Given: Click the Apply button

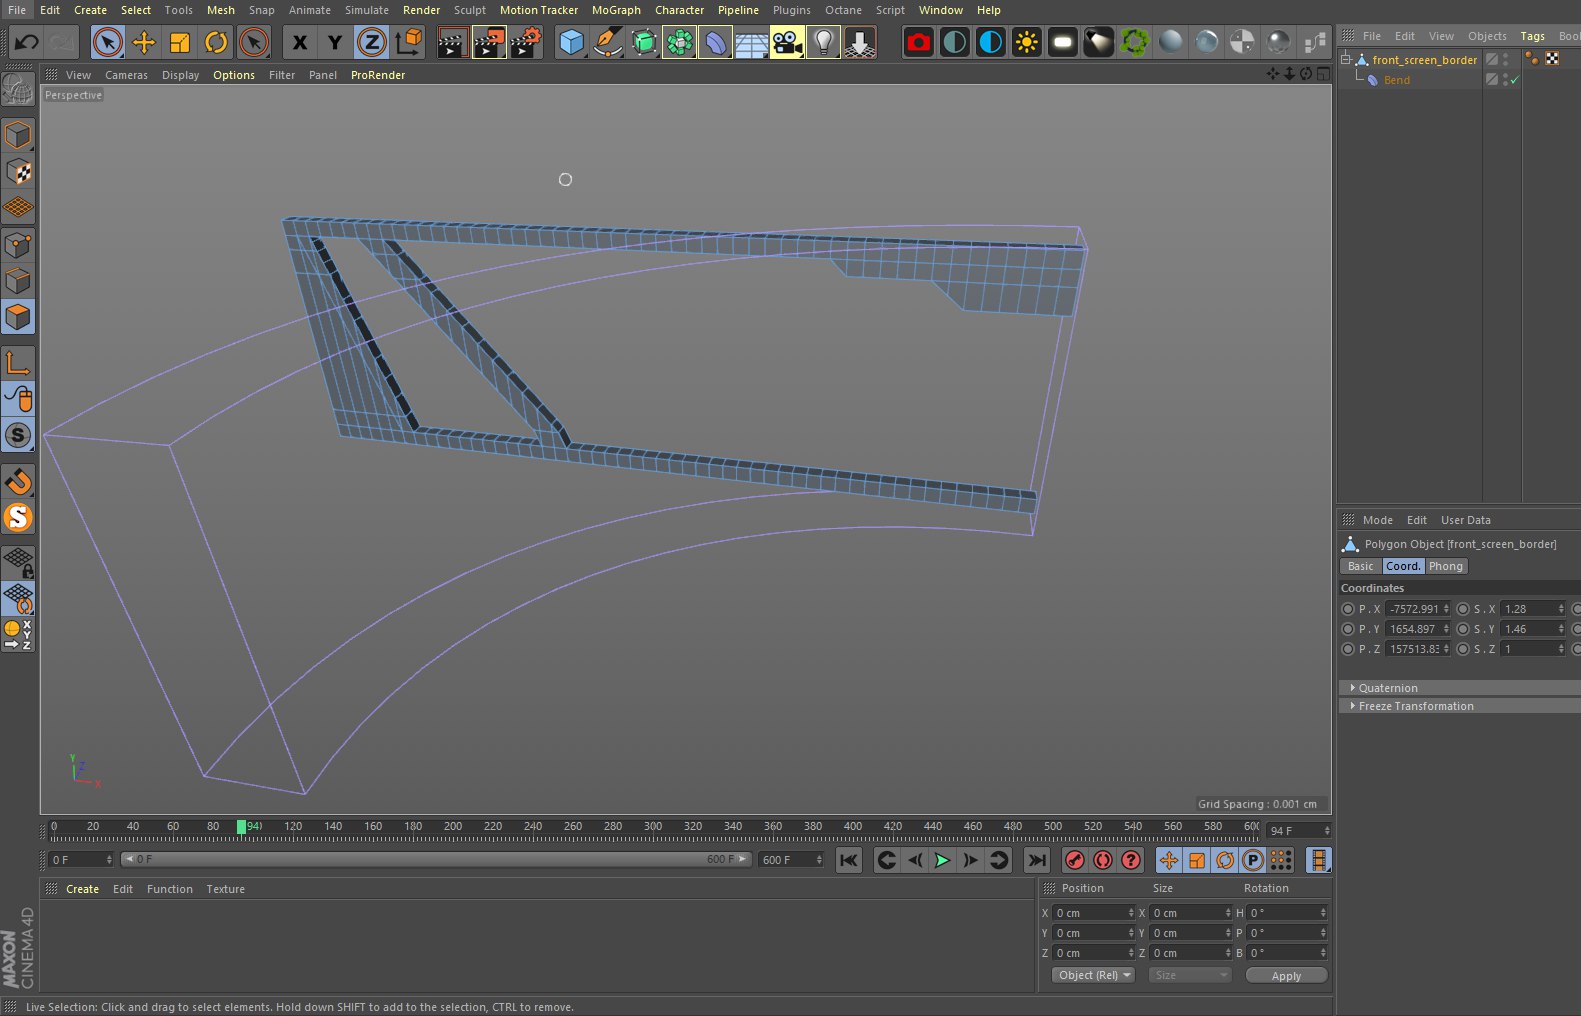Looking at the screenshot, I should pyautogui.click(x=1286, y=976).
